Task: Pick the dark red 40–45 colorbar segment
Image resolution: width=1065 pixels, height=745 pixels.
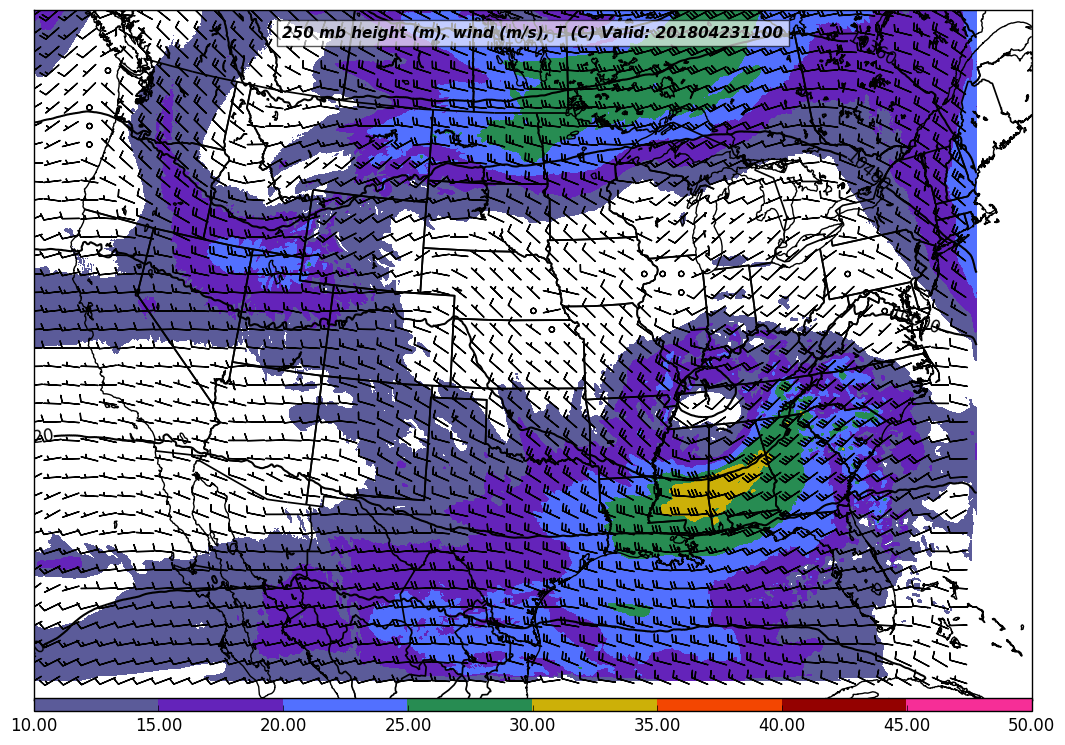Action: coord(844,705)
